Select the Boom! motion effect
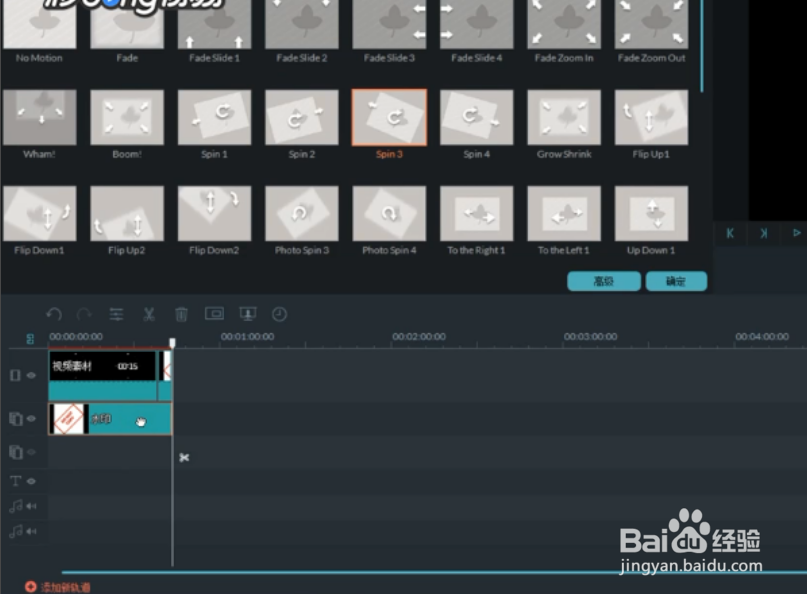This screenshot has width=807, height=594. [127, 117]
